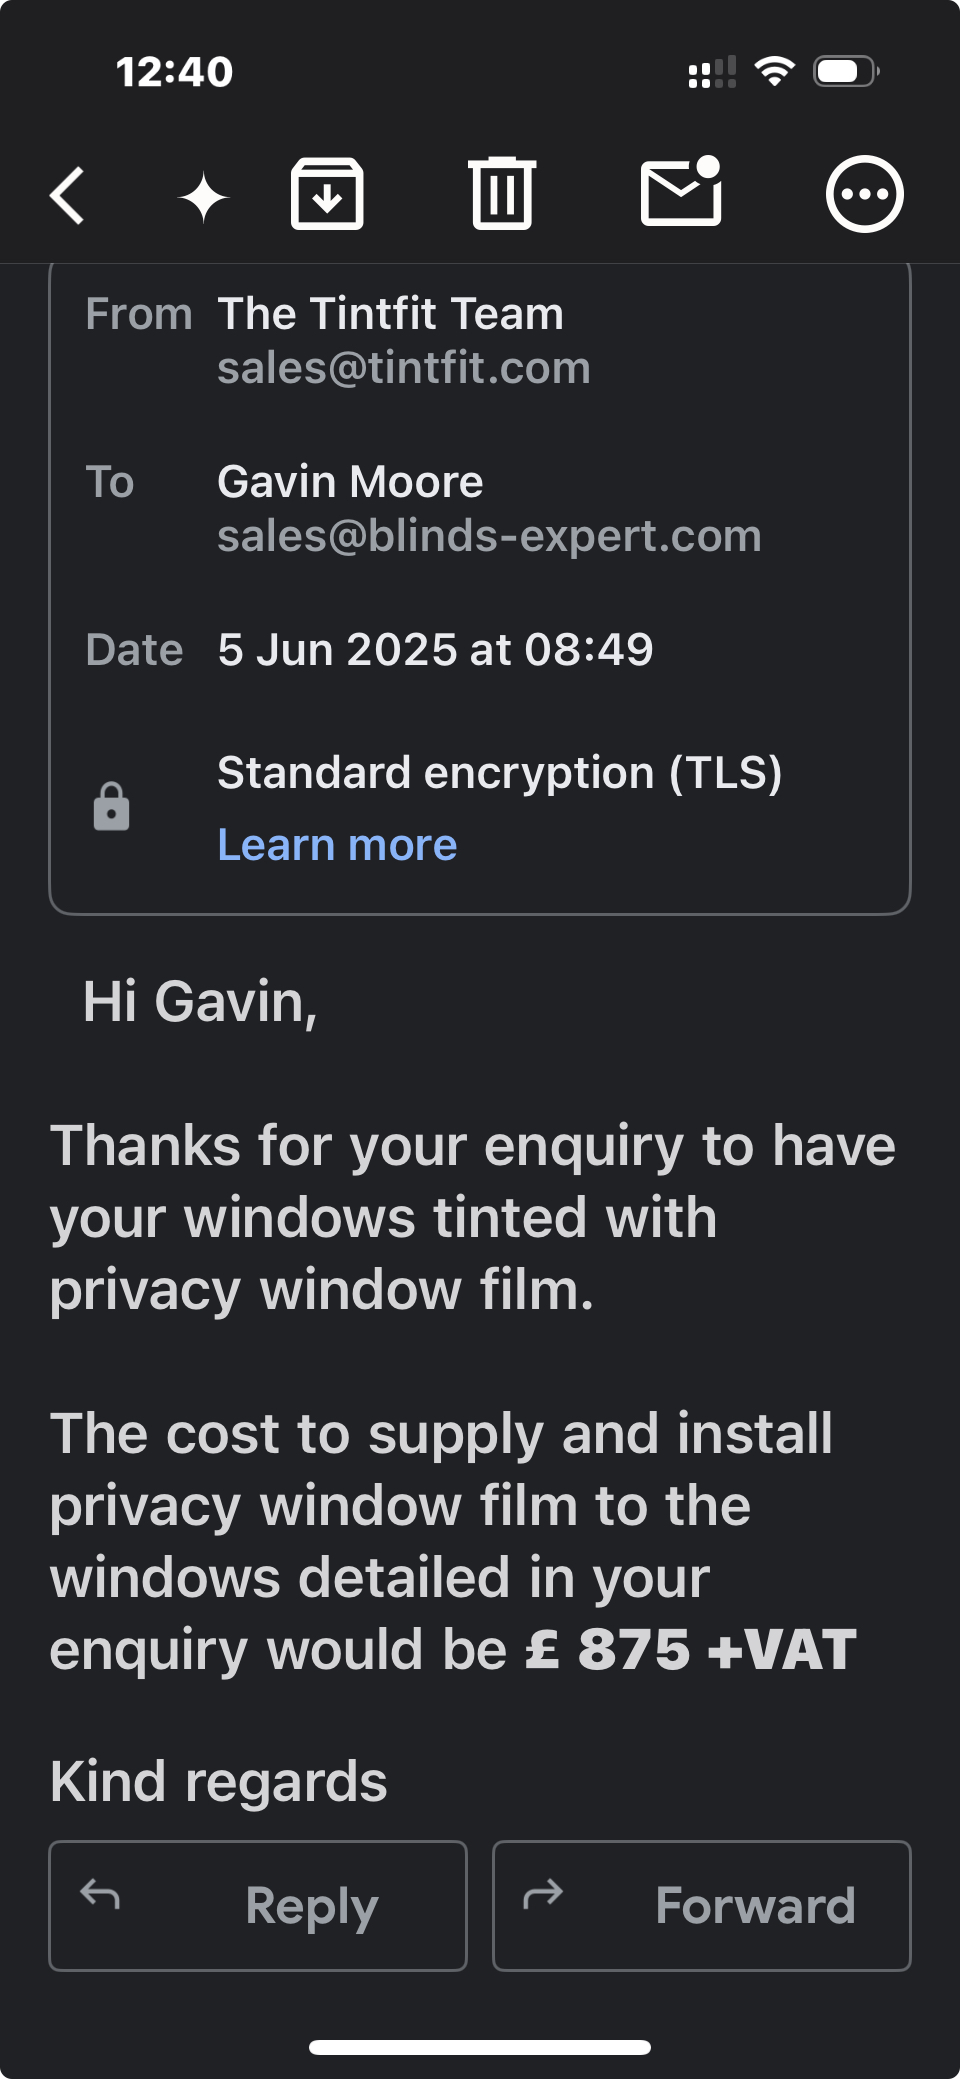Screen dimensions: 960x2079
Task: Tap the encryption padlock icon
Action: point(111,807)
